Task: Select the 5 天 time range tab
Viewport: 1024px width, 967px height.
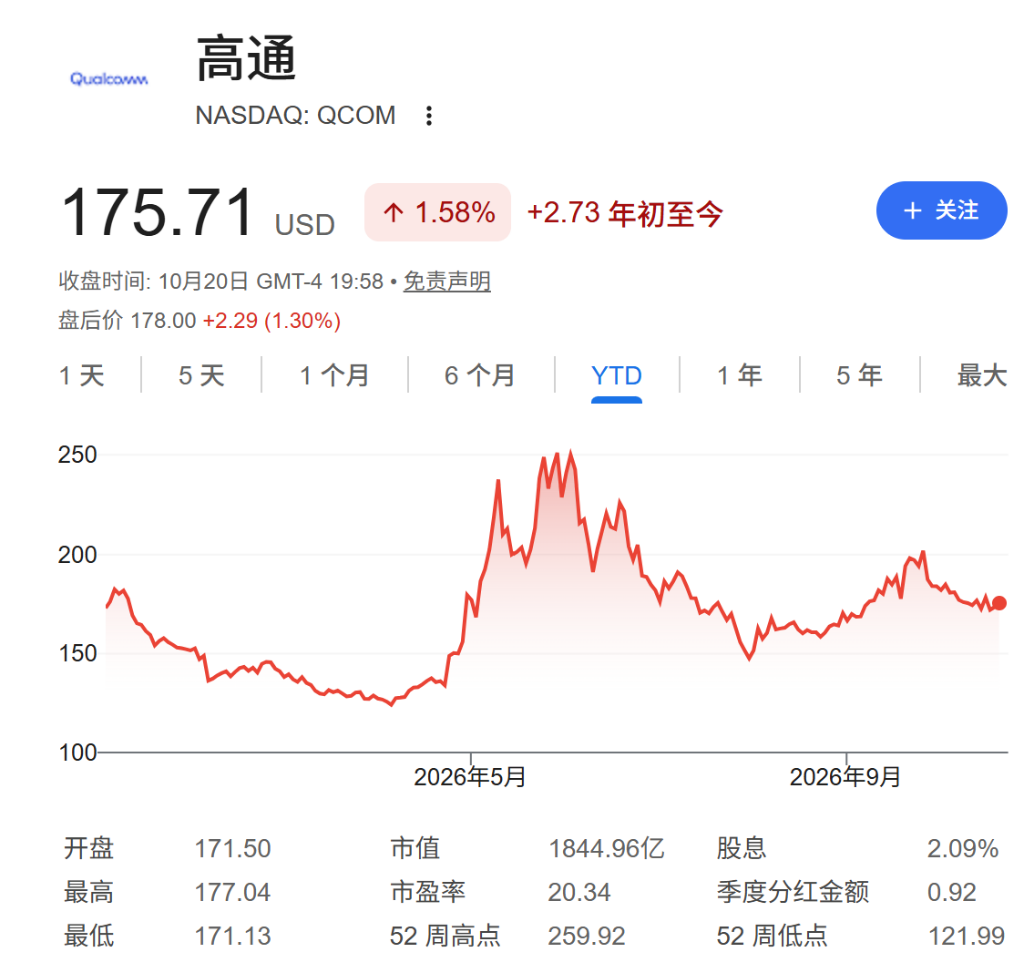Action: pos(202,375)
